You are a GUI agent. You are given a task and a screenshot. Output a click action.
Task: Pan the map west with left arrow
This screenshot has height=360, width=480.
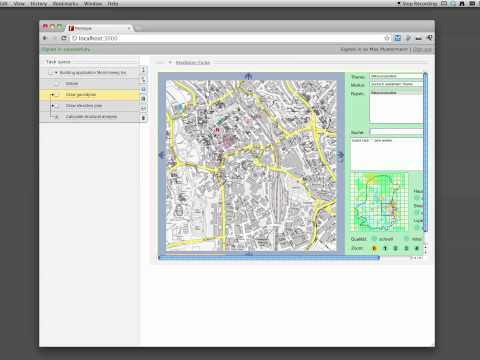point(162,155)
